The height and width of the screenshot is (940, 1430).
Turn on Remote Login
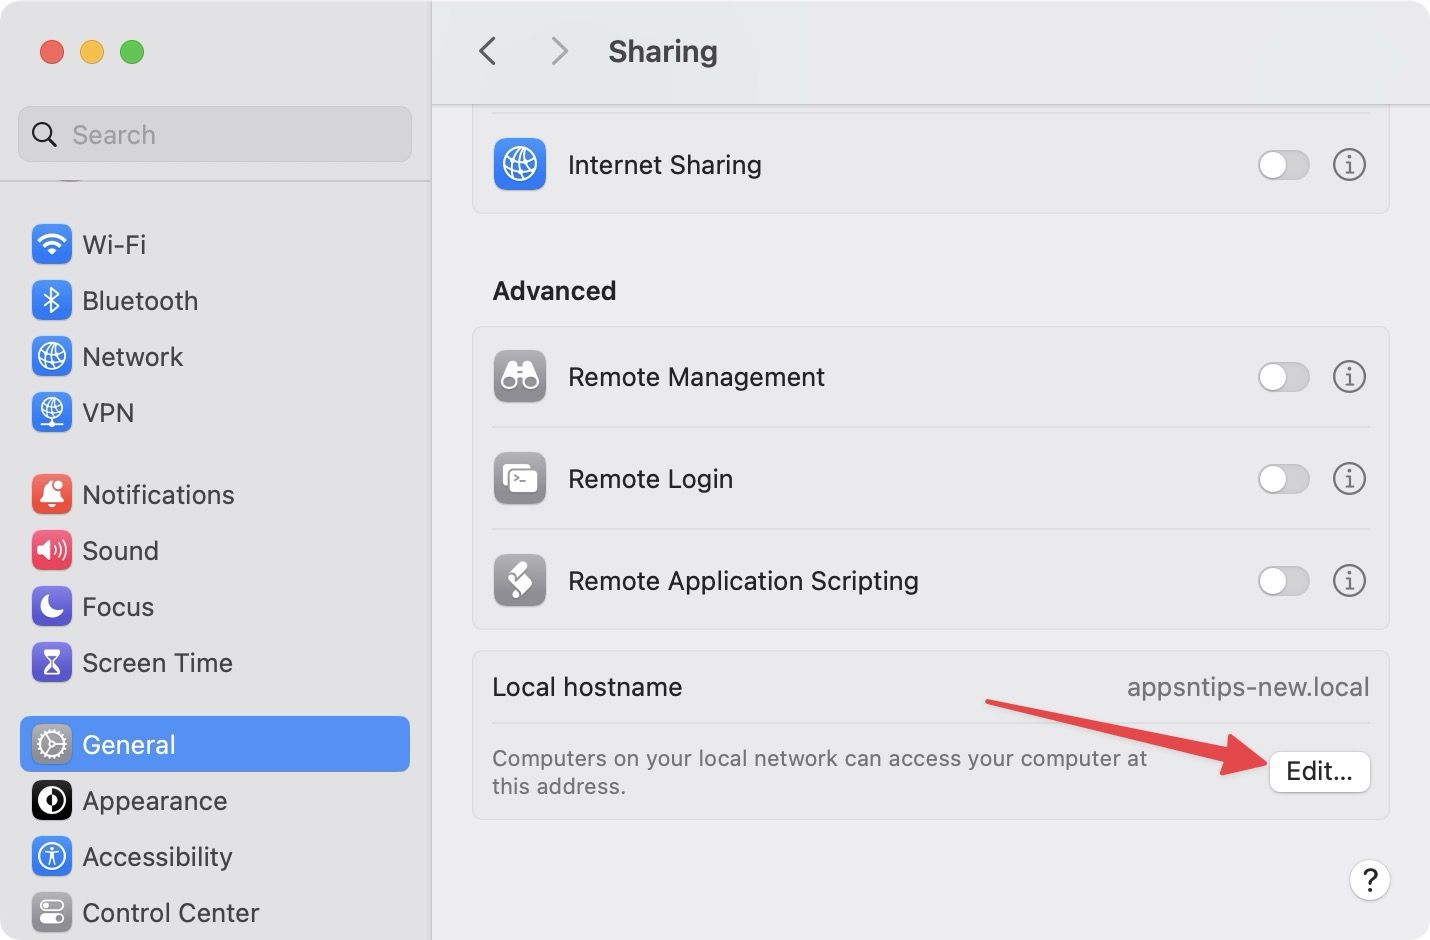[x=1284, y=479]
